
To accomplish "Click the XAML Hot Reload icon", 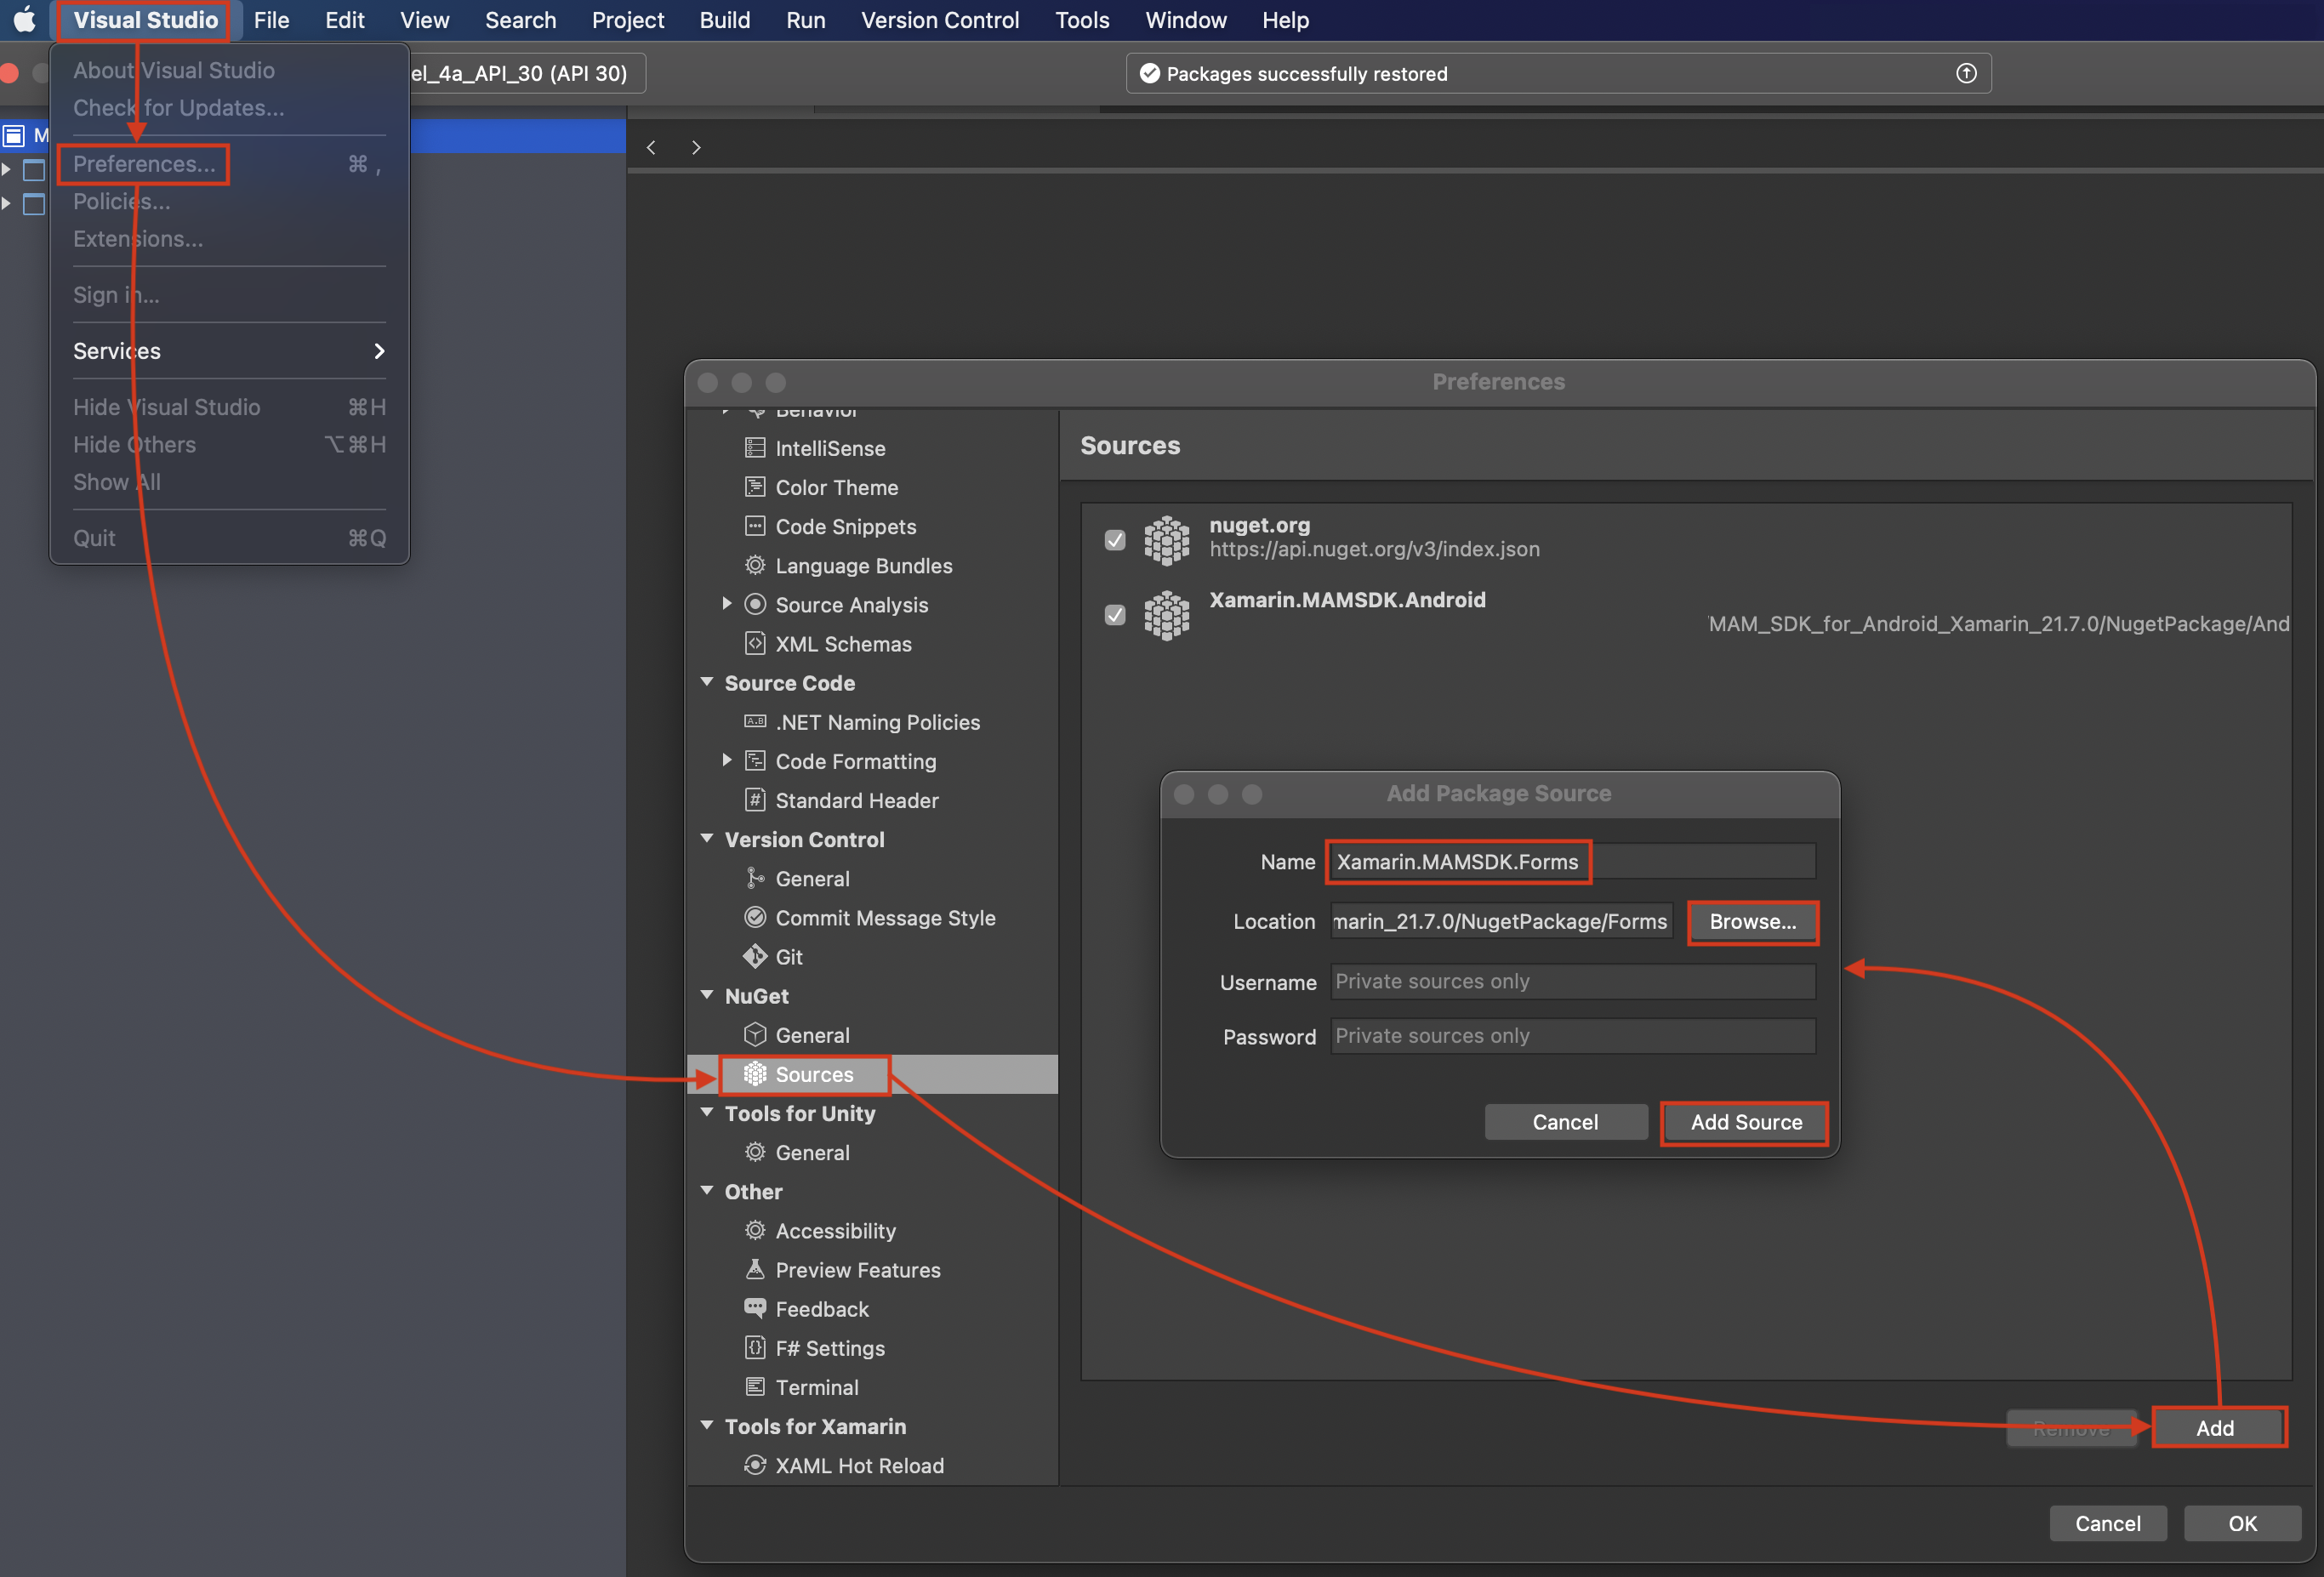I will pyautogui.click(x=755, y=1465).
